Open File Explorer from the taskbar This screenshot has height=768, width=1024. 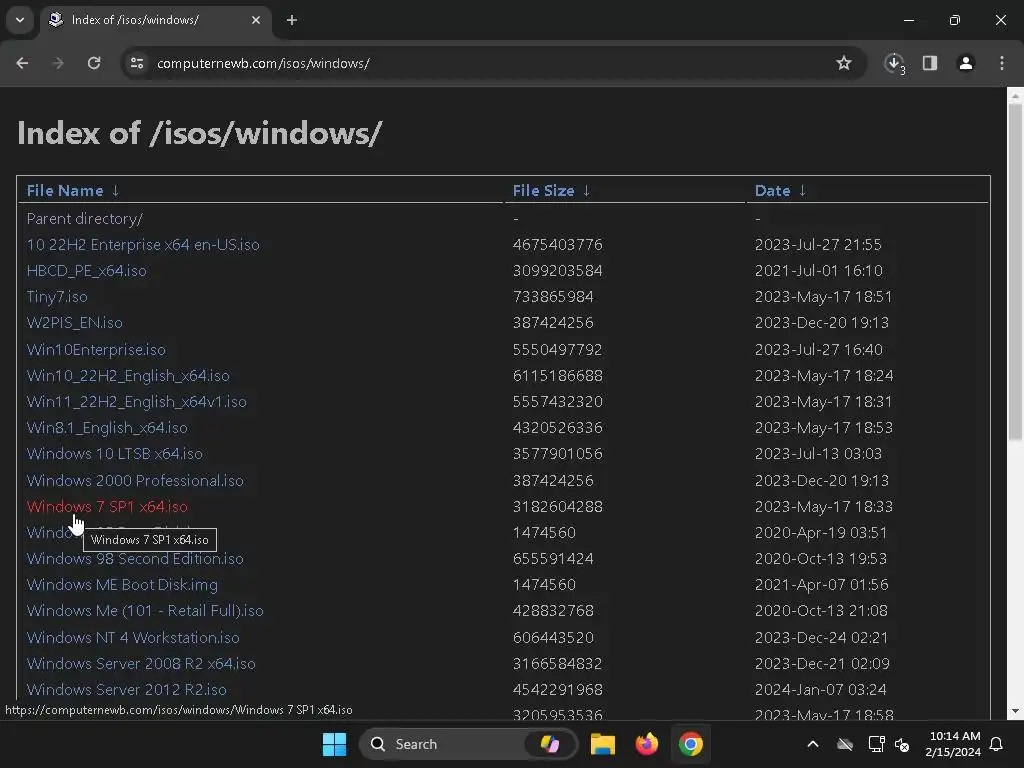(603, 744)
